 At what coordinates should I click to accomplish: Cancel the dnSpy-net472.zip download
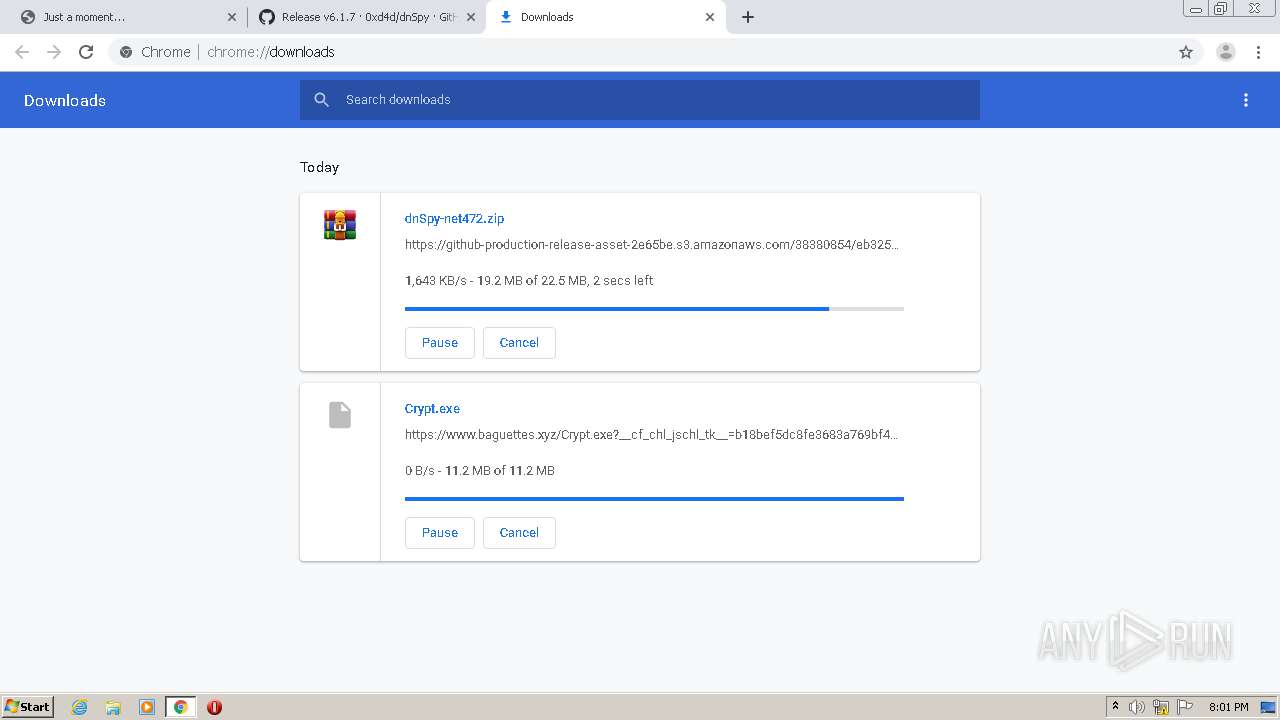click(519, 342)
